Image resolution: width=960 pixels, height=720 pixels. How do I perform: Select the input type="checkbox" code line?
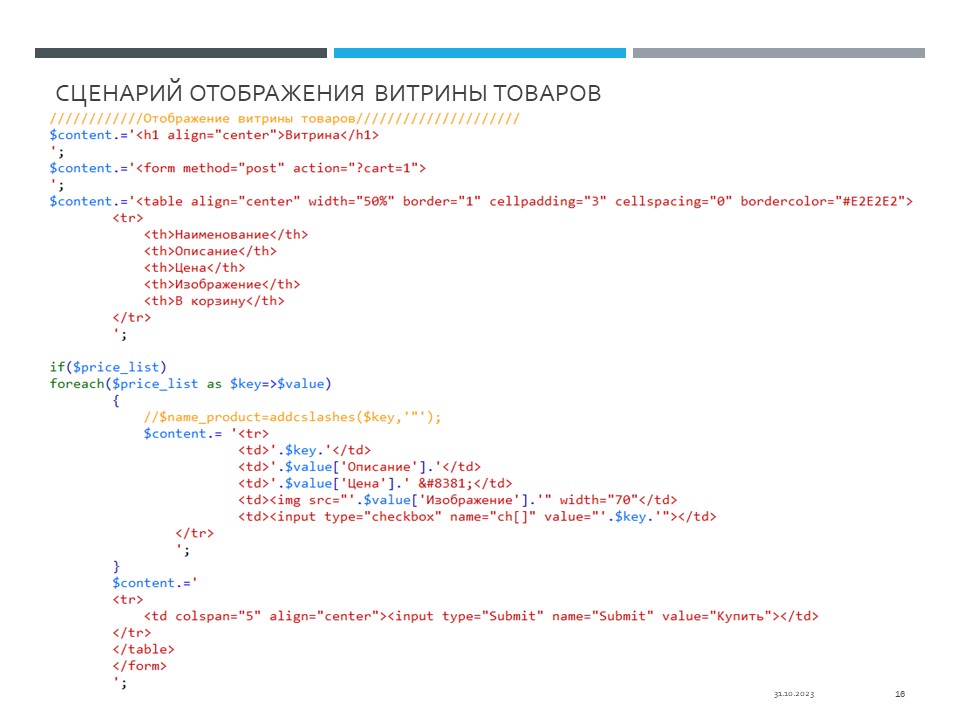[477, 516]
